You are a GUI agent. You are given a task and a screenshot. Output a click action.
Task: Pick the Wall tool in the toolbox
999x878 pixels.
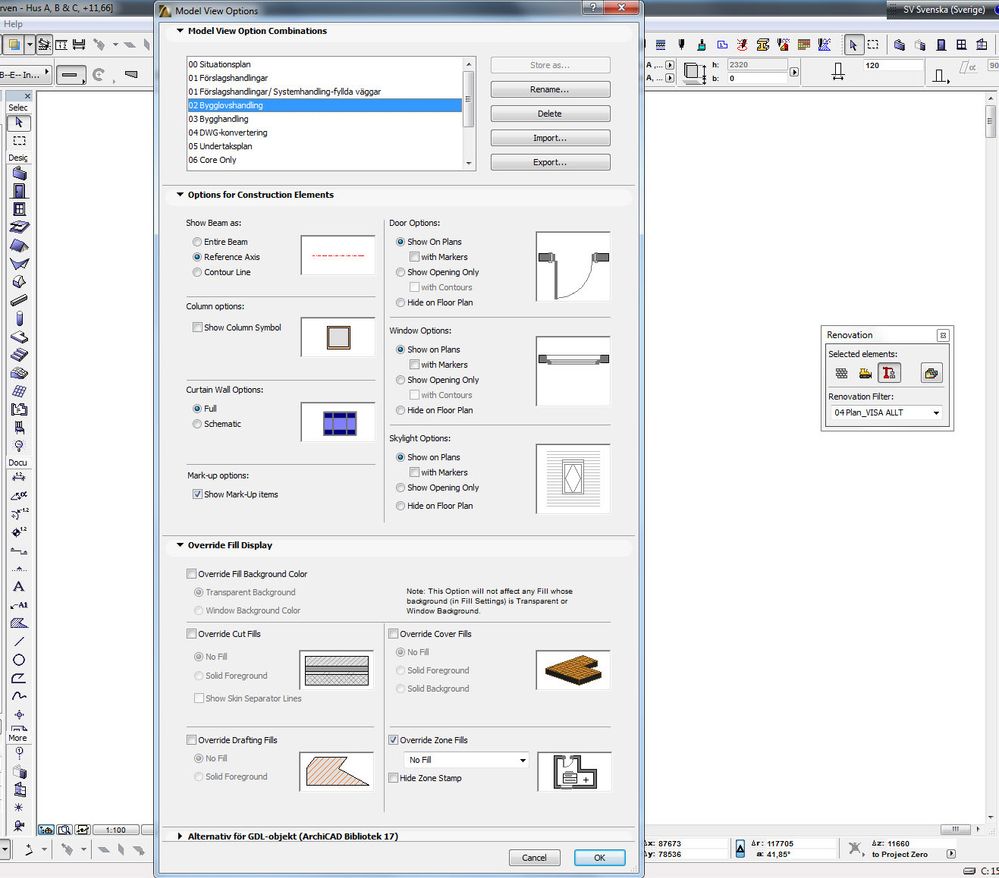19,173
